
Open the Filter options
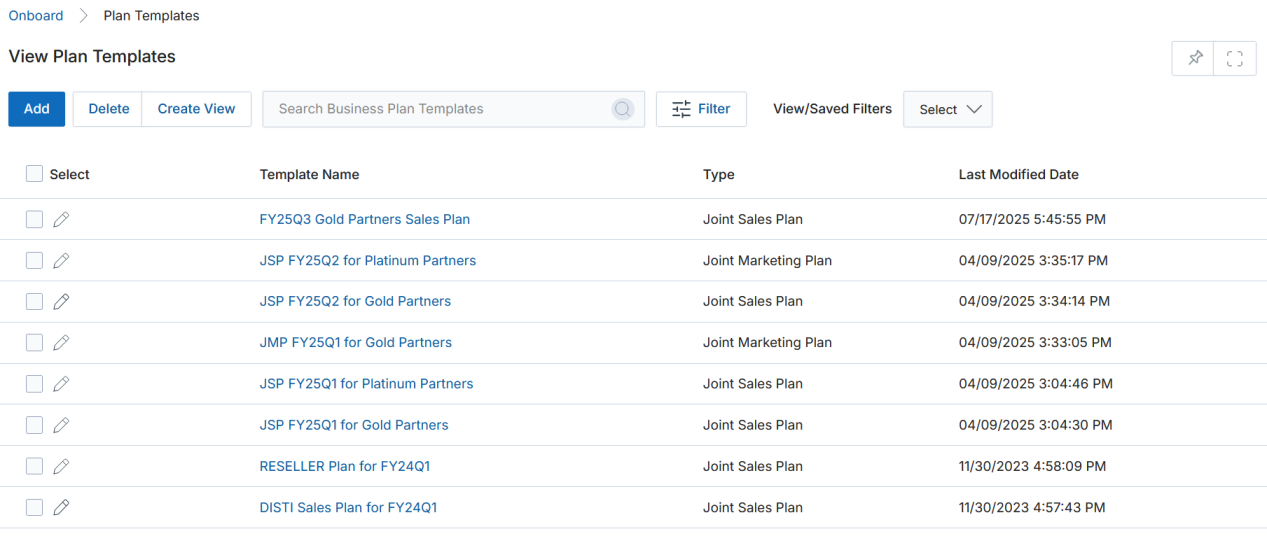pos(701,109)
